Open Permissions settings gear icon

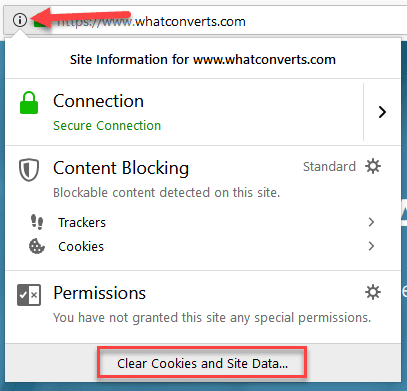coord(373,292)
